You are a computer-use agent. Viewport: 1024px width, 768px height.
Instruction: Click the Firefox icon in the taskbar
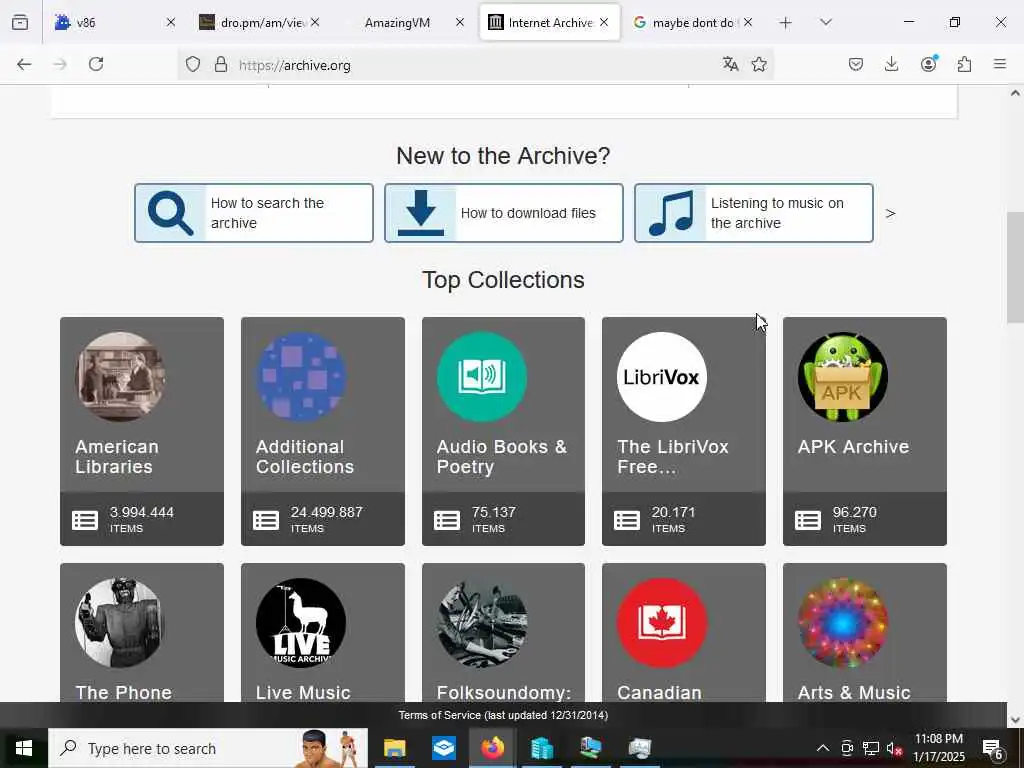[492, 748]
